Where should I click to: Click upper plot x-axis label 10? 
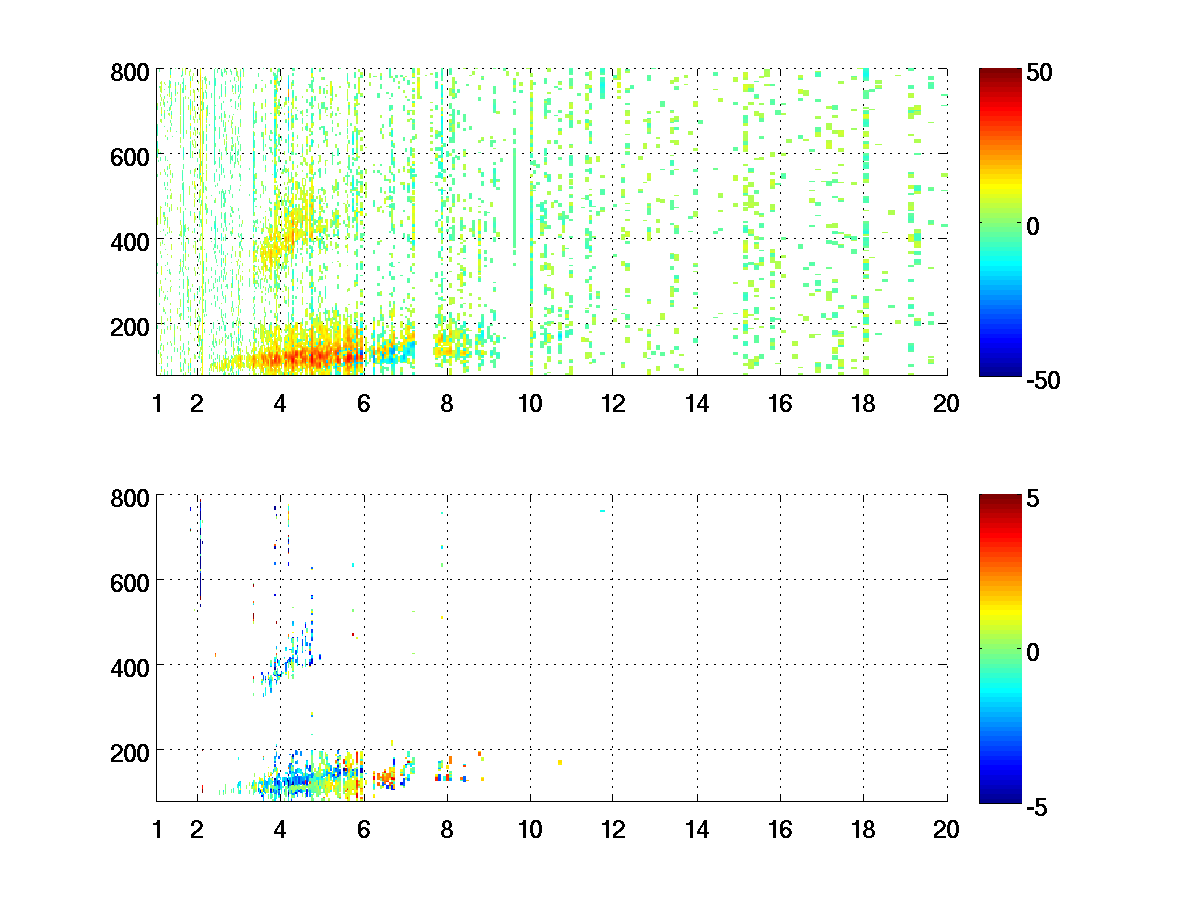(530, 403)
